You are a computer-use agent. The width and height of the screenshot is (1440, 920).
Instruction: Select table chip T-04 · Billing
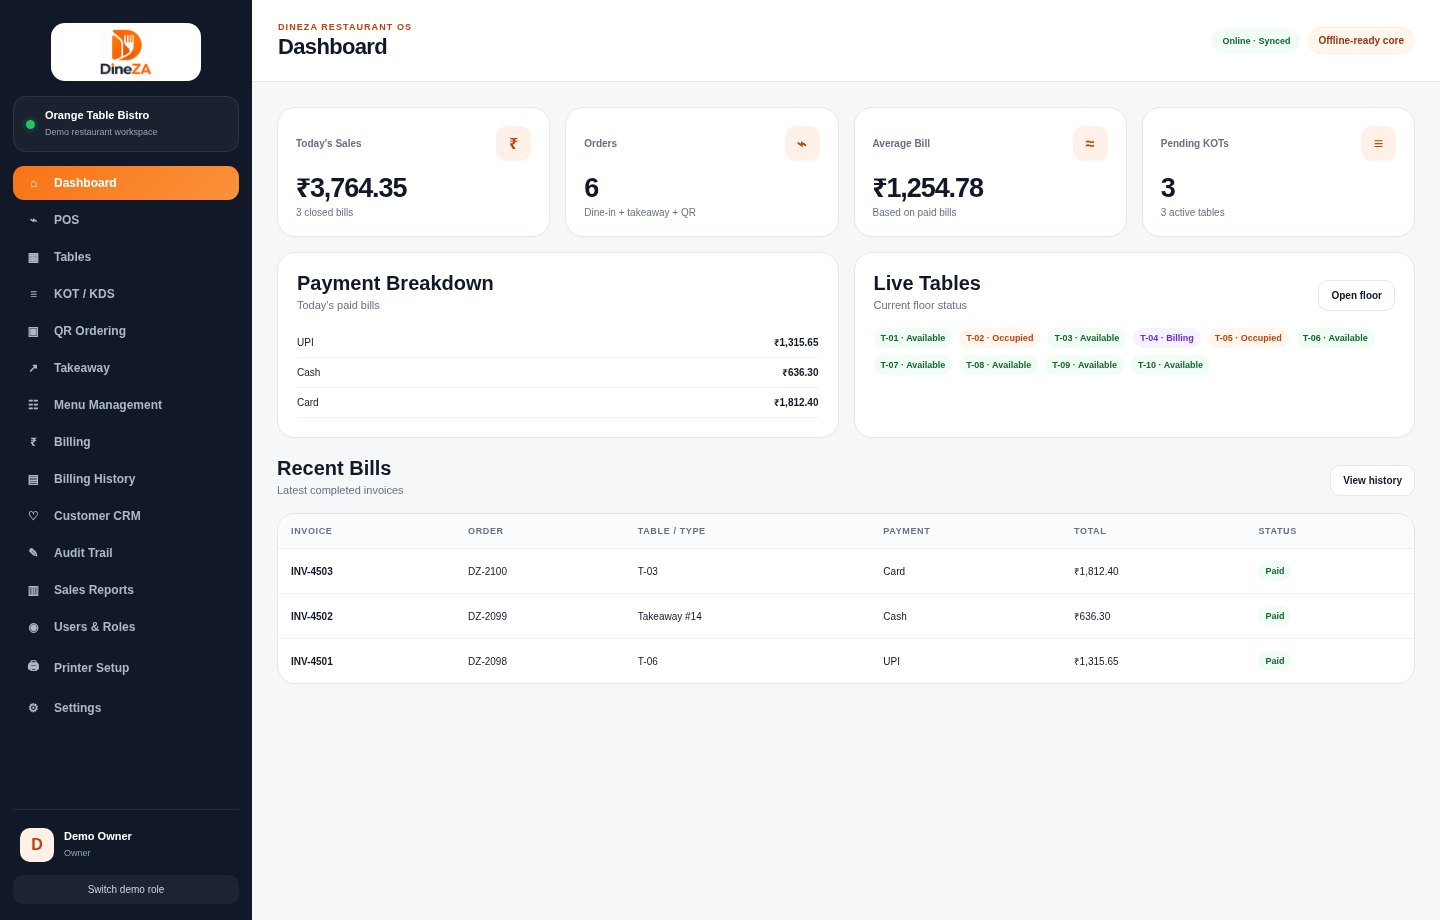(x=1167, y=338)
